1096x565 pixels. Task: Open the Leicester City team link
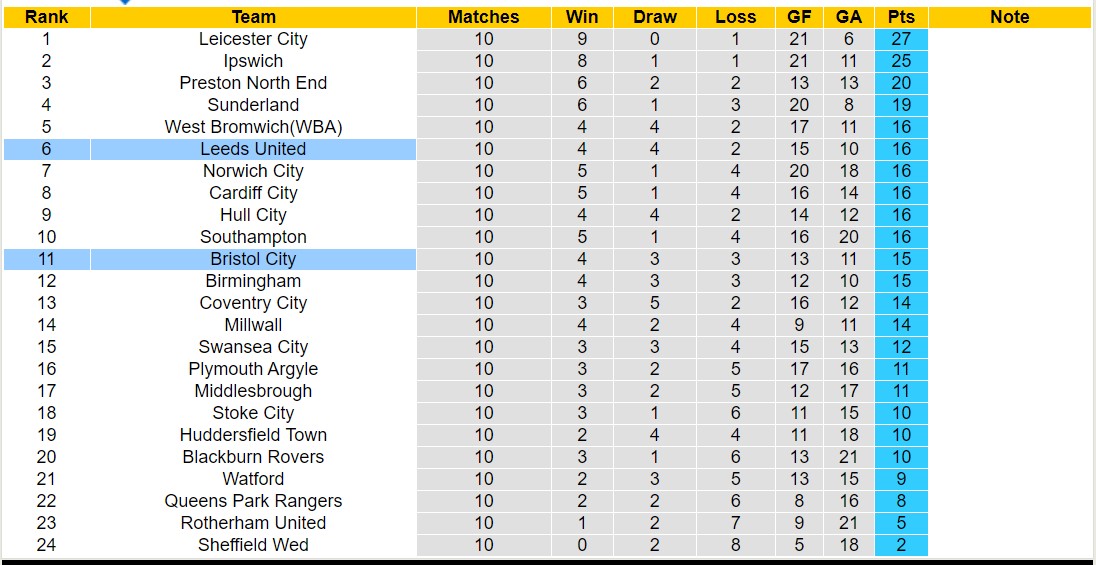point(253,39)
